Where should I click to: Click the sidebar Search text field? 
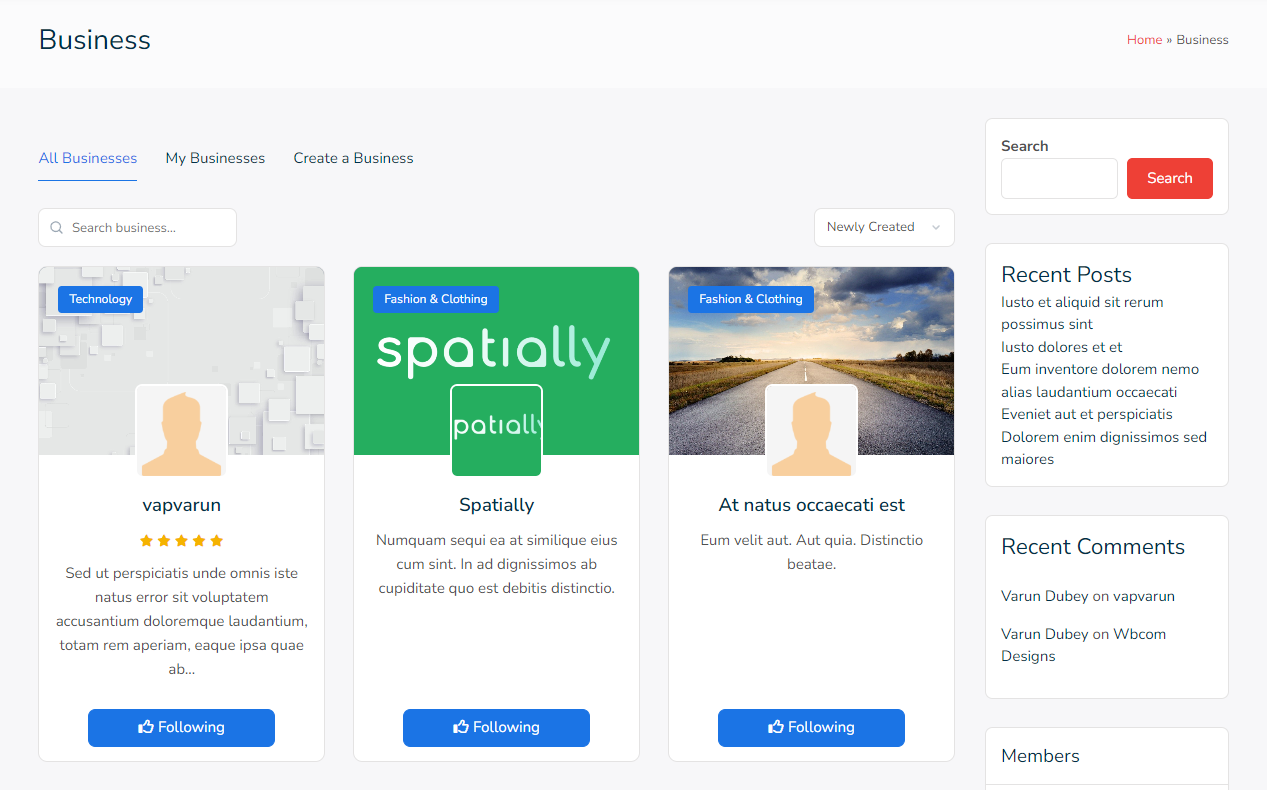(x=1059, y=178)
